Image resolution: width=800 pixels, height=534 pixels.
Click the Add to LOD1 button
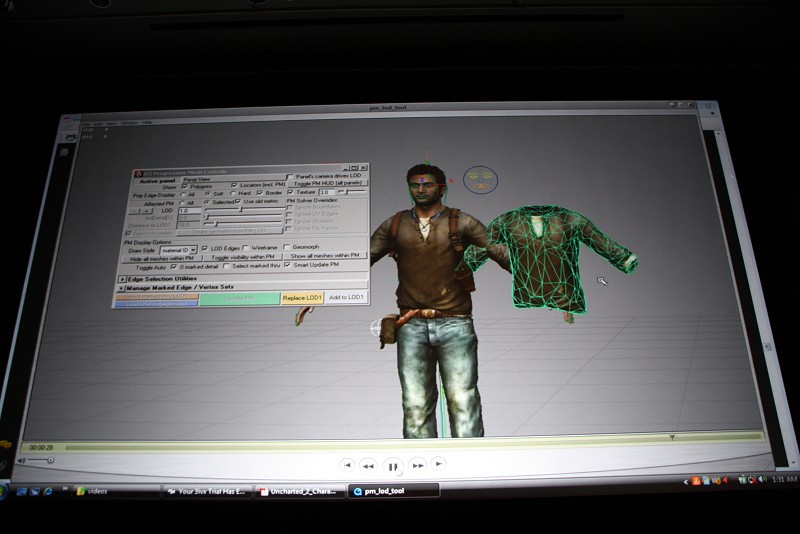(x=346, y=297)
